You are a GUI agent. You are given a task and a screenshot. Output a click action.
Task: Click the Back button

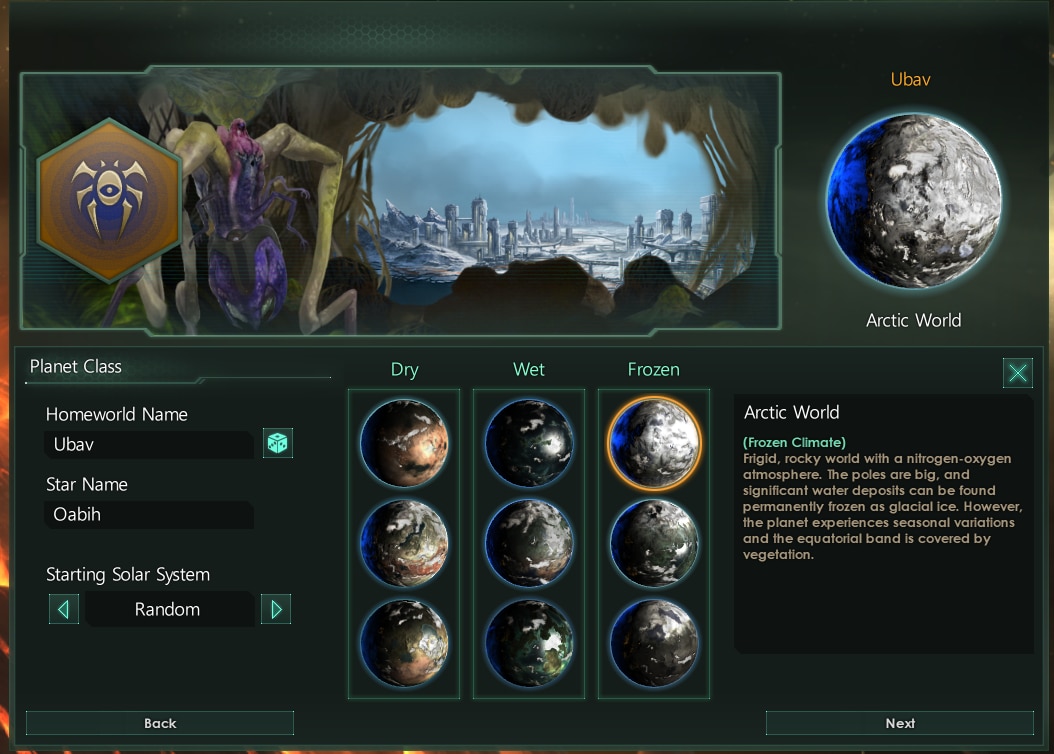tap(160, 723)
